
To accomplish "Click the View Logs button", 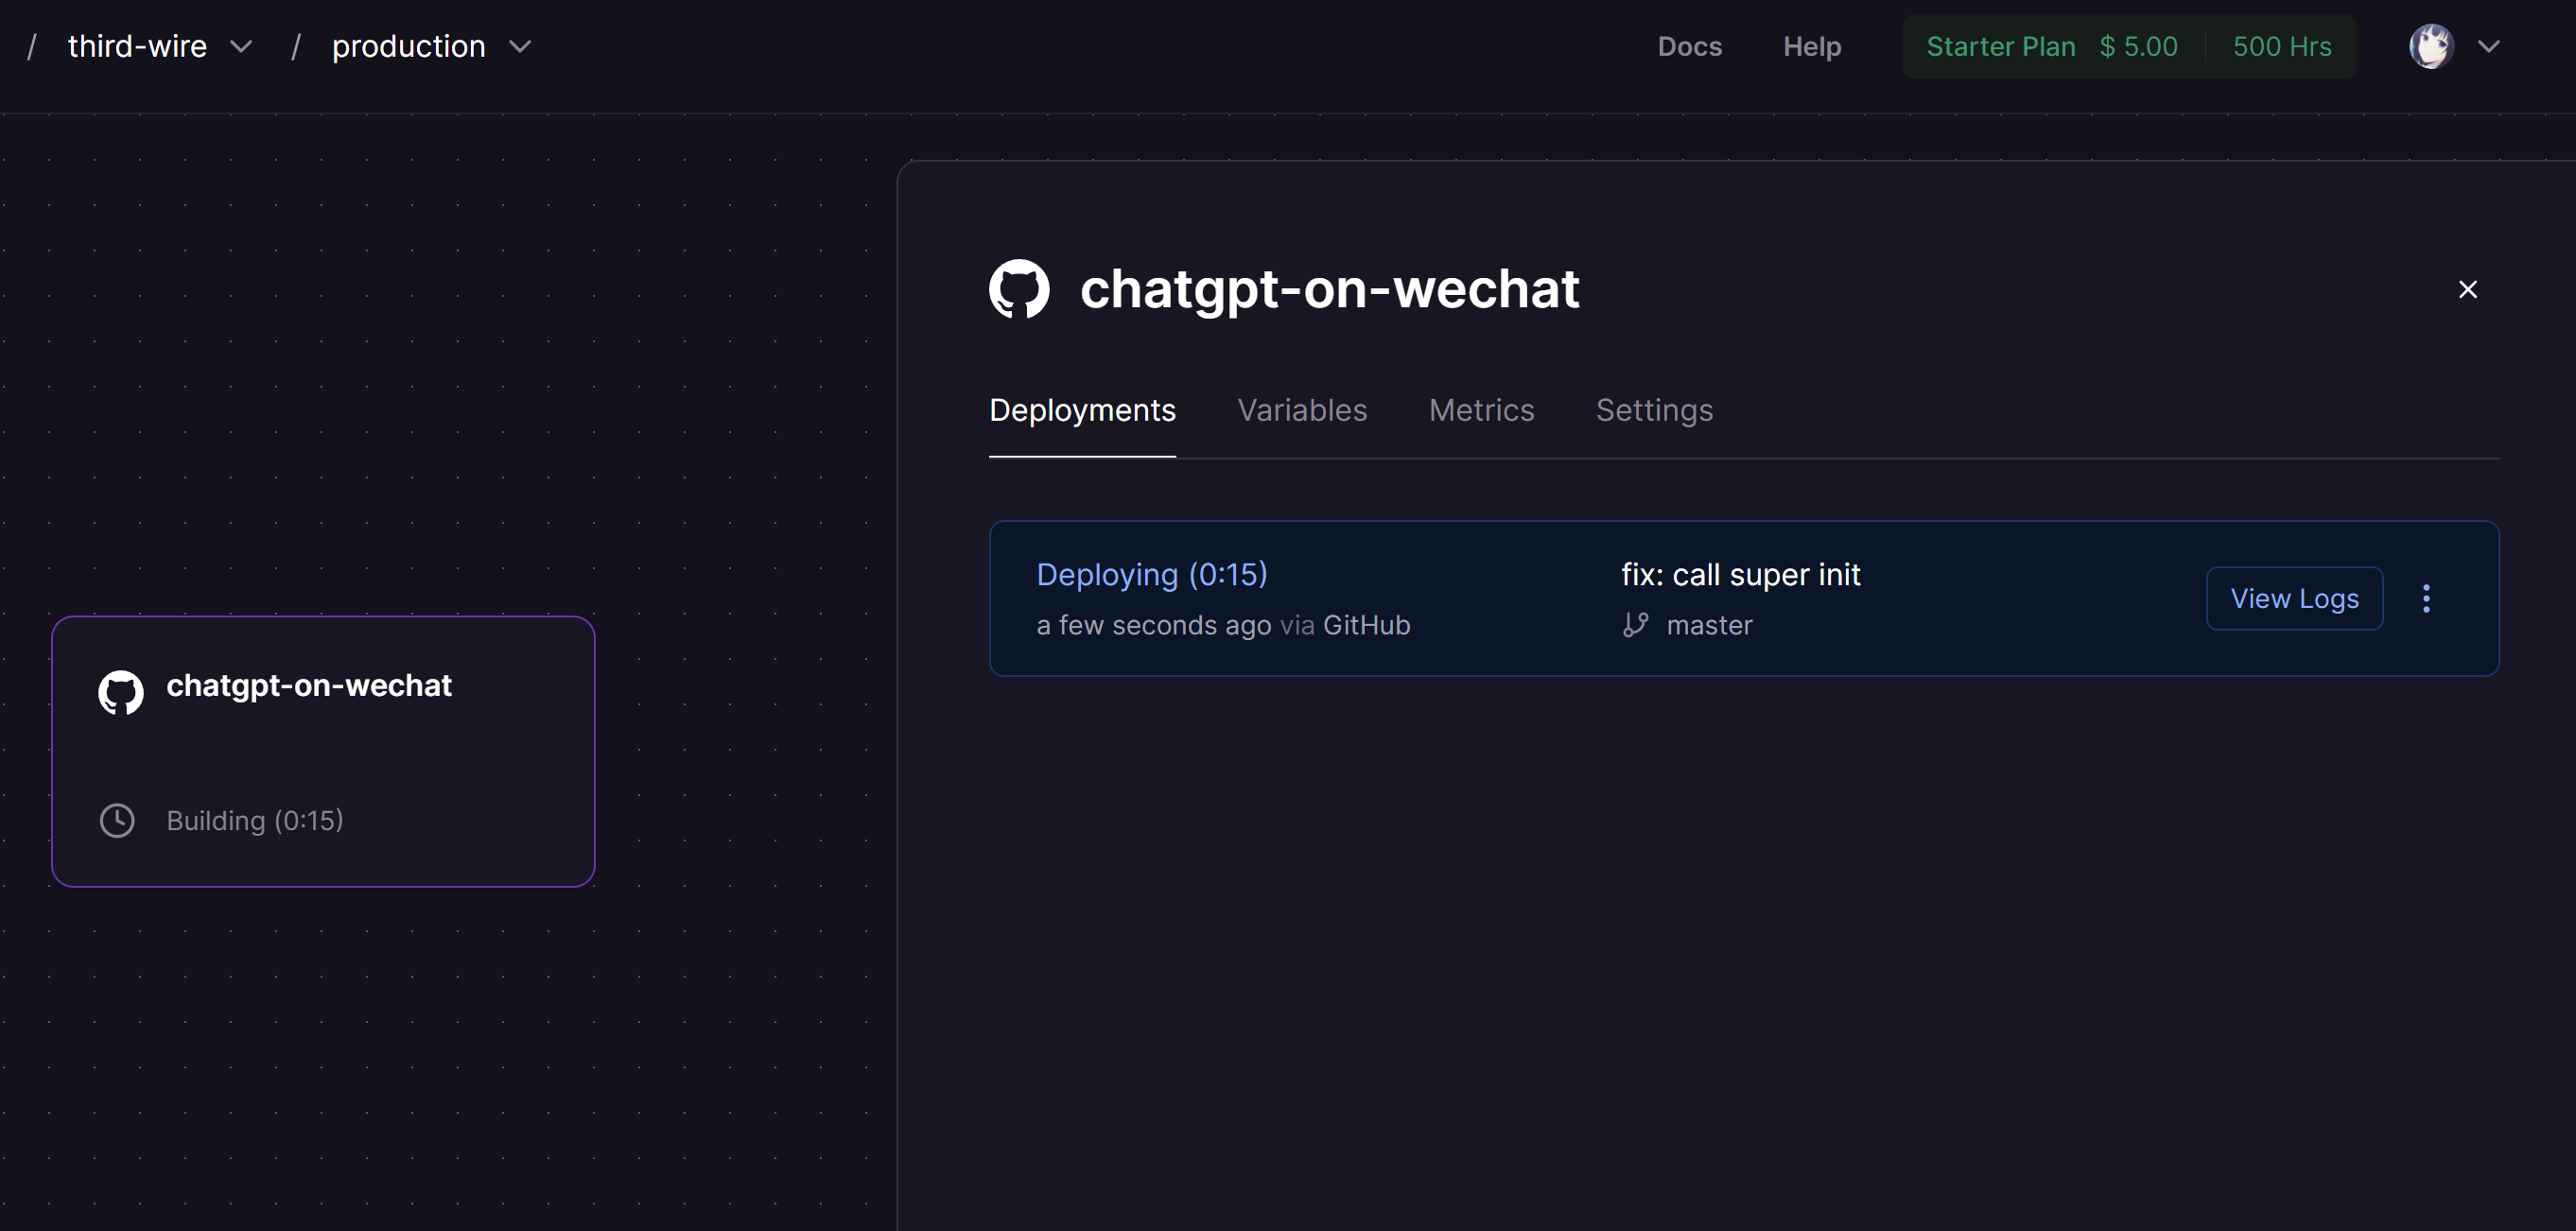I will [2294, 598].
